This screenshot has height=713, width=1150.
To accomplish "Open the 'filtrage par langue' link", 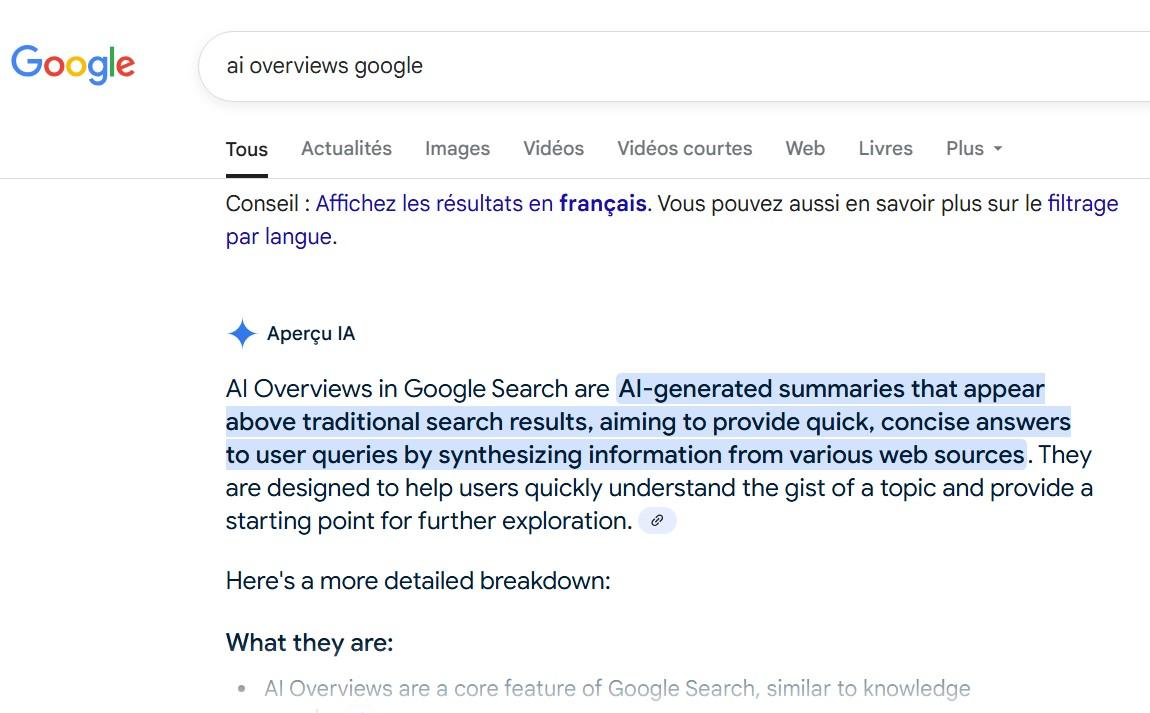I will point(1083,203).
